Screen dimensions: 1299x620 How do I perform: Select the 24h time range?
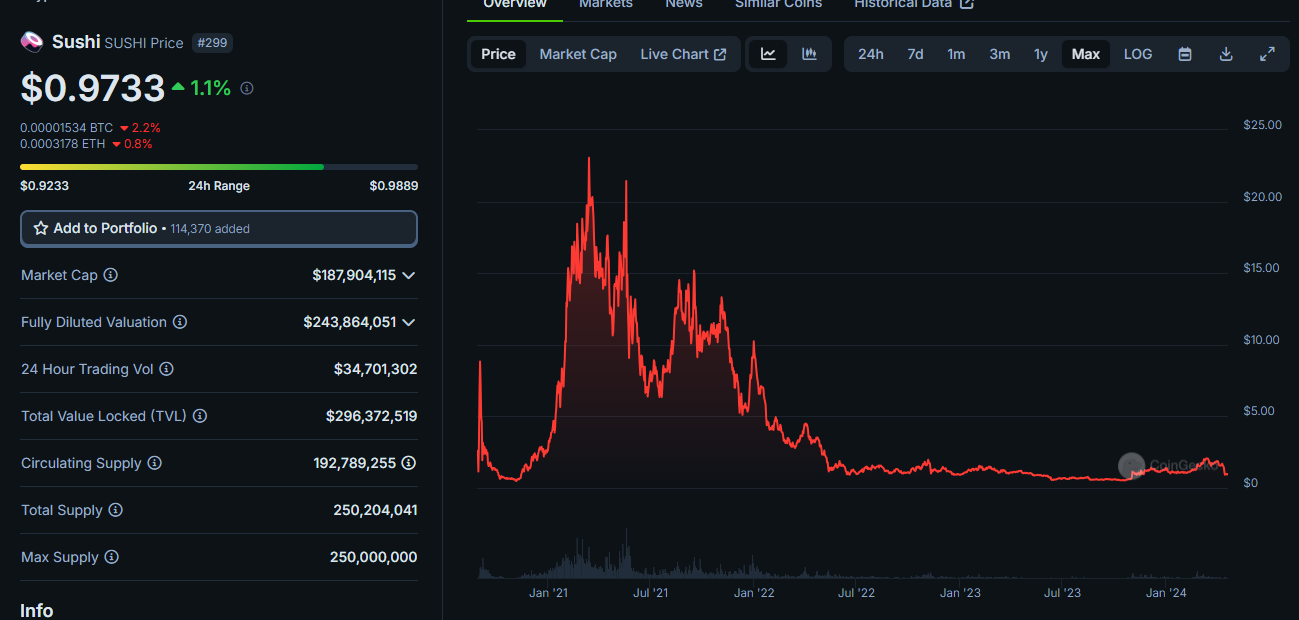point(870,54)
